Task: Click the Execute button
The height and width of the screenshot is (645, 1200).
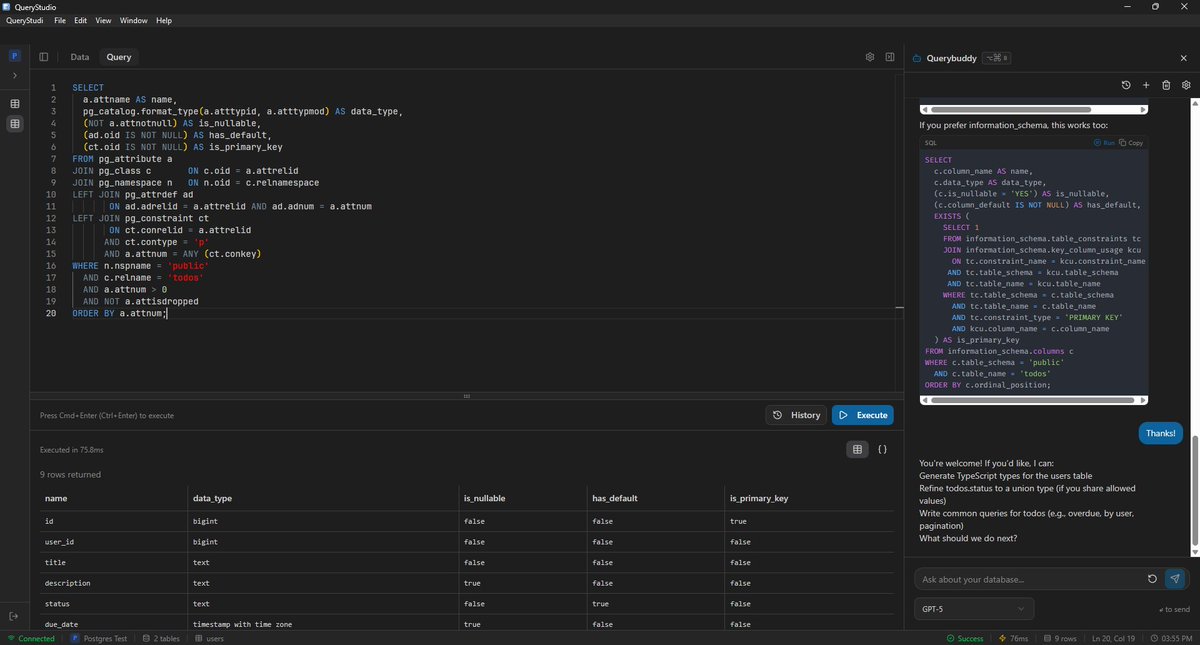Action: pos(863,415)
